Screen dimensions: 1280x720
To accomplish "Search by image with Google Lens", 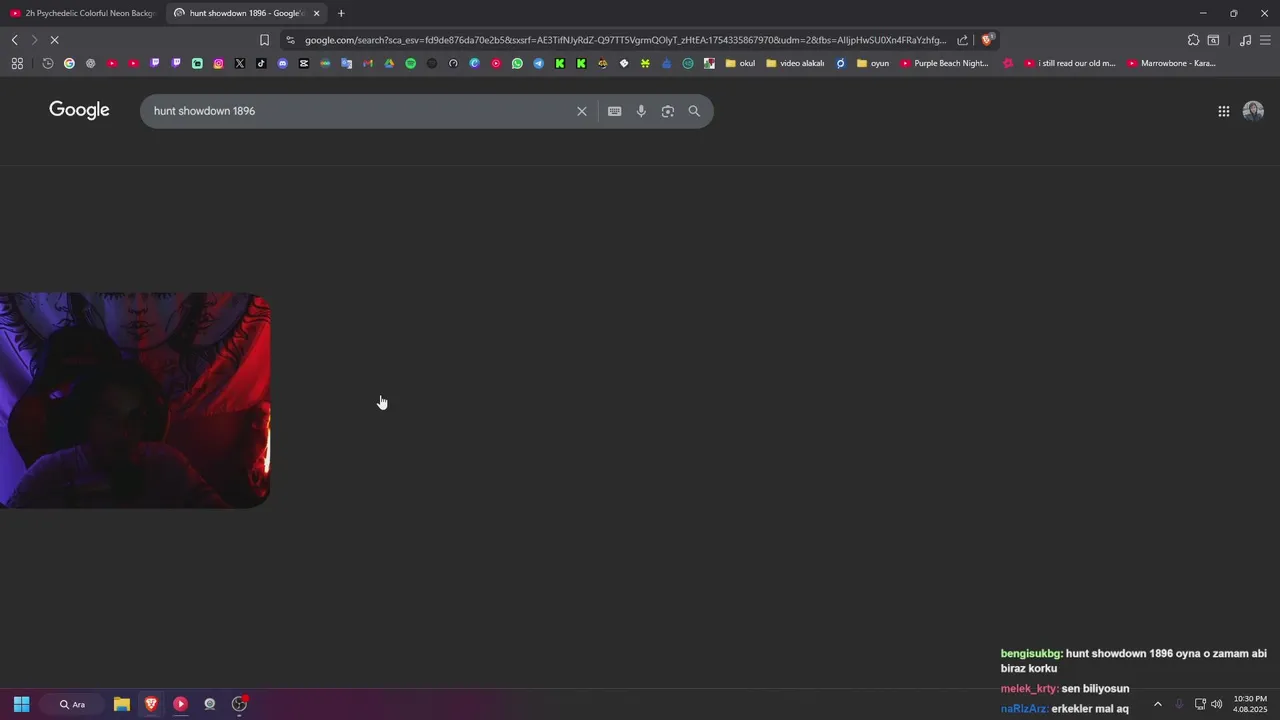I will pyautogui.click(x=668, y=111).
